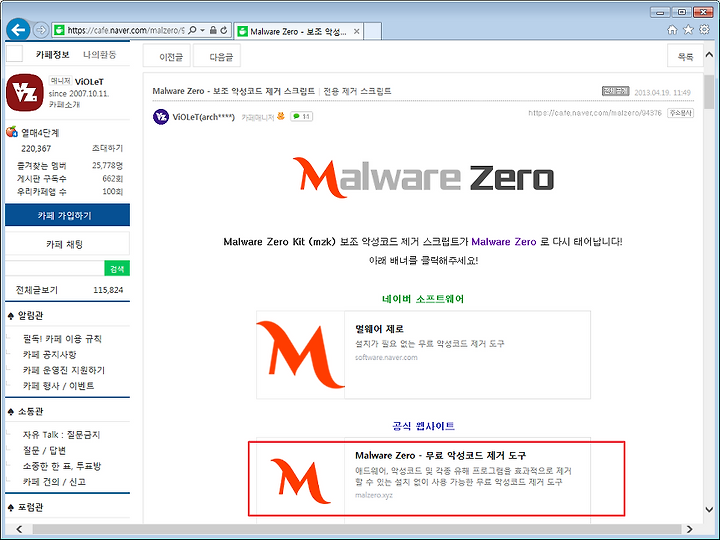Select the Malware Zero browser tab
Viewport: 720px width, 540px height.
tap(298, 31)
